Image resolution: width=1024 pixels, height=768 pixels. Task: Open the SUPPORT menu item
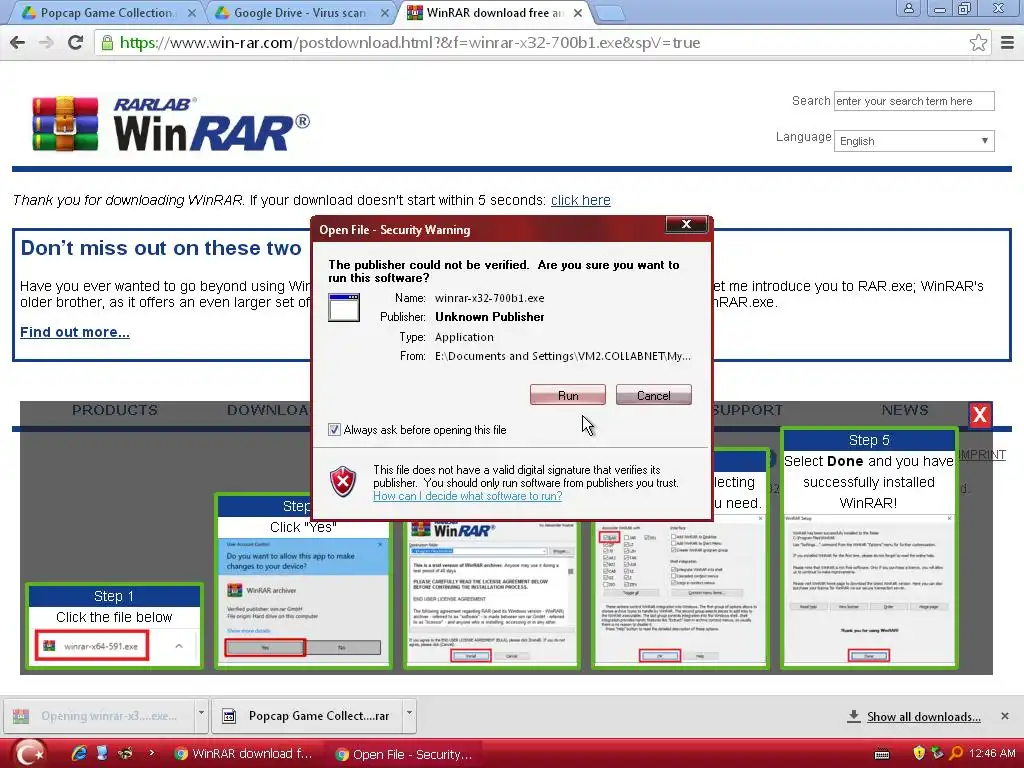coord(746,410)
